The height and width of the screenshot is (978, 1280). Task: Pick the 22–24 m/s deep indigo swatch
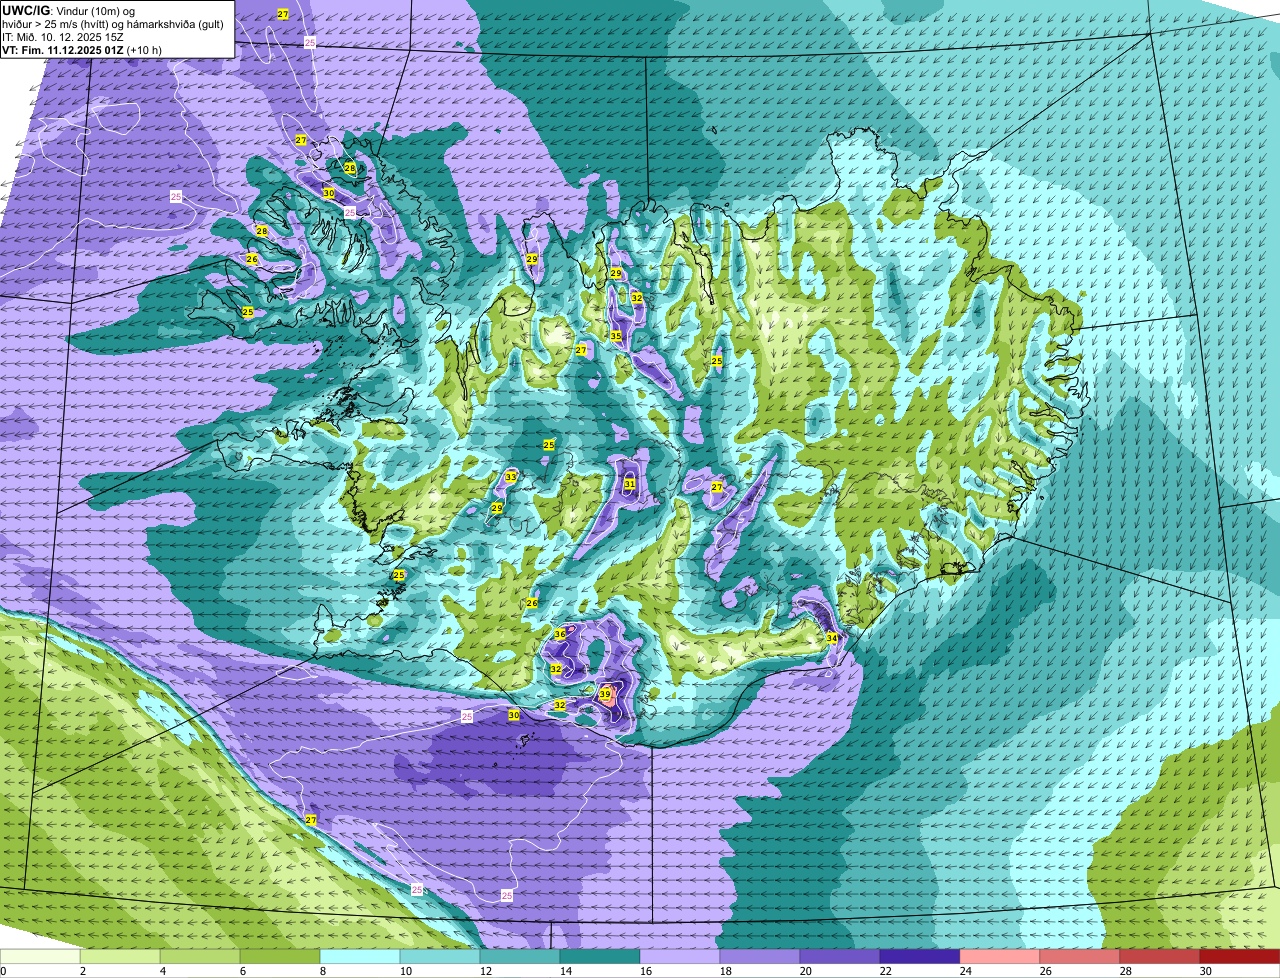click(x=920, y=956)
